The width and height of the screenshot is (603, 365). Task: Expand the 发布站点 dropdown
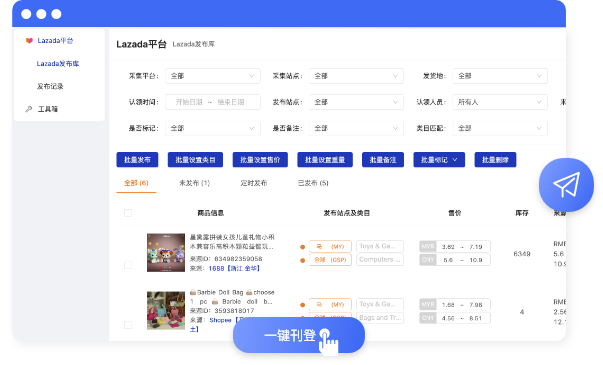[x=356, y=102]
